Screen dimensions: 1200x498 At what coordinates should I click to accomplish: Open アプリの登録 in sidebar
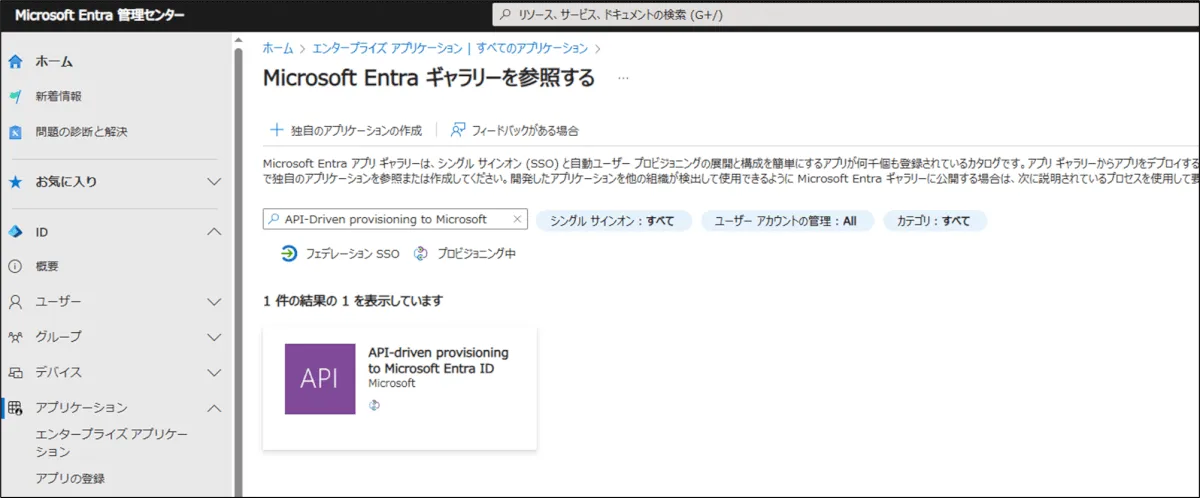(x=70, y=478)
